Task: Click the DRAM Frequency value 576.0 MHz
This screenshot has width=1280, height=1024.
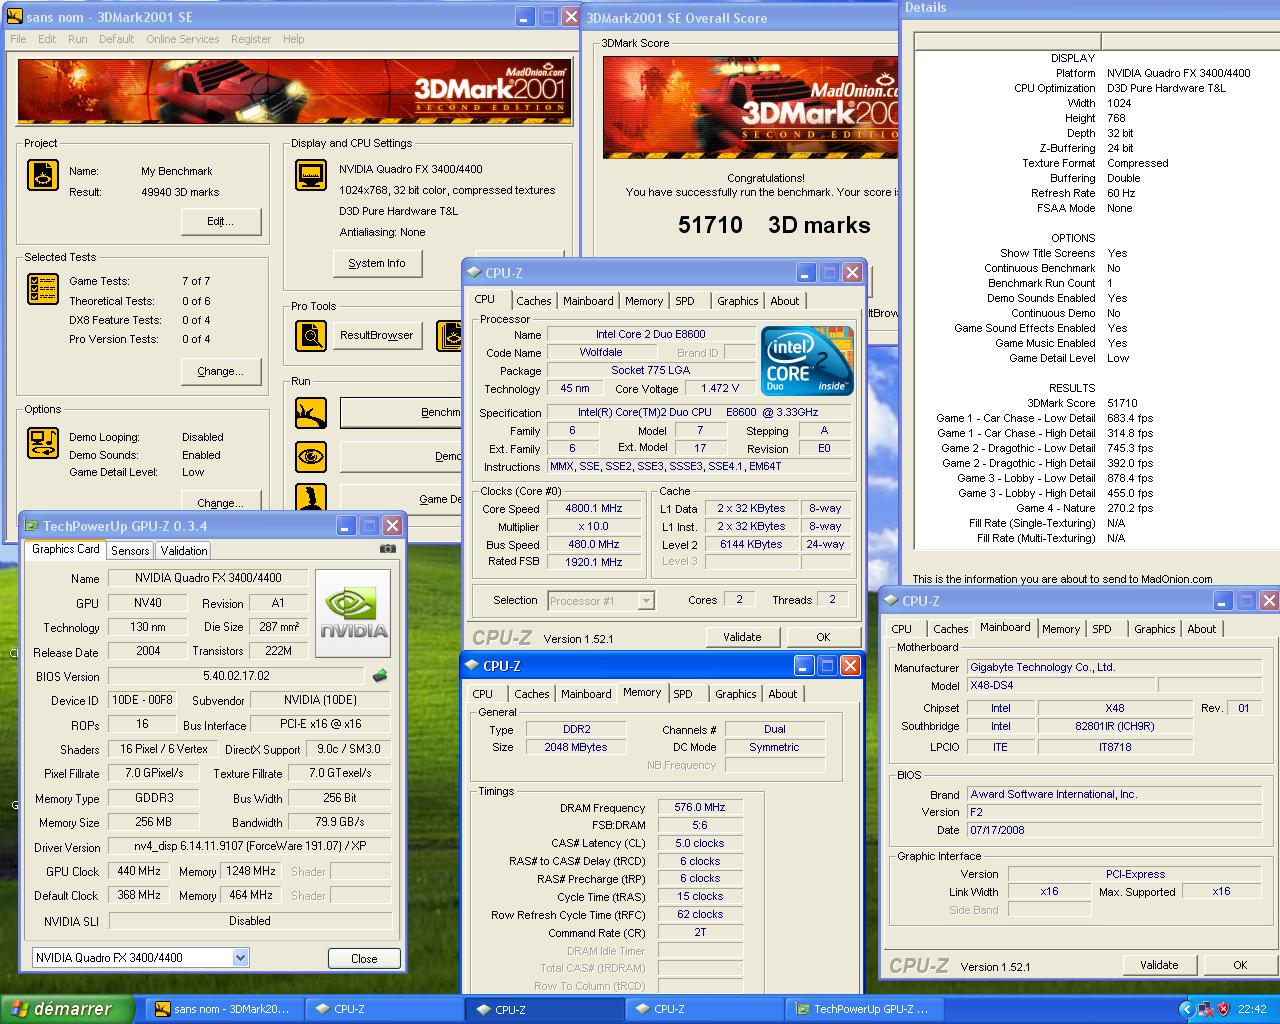Action: coord(700,807)
